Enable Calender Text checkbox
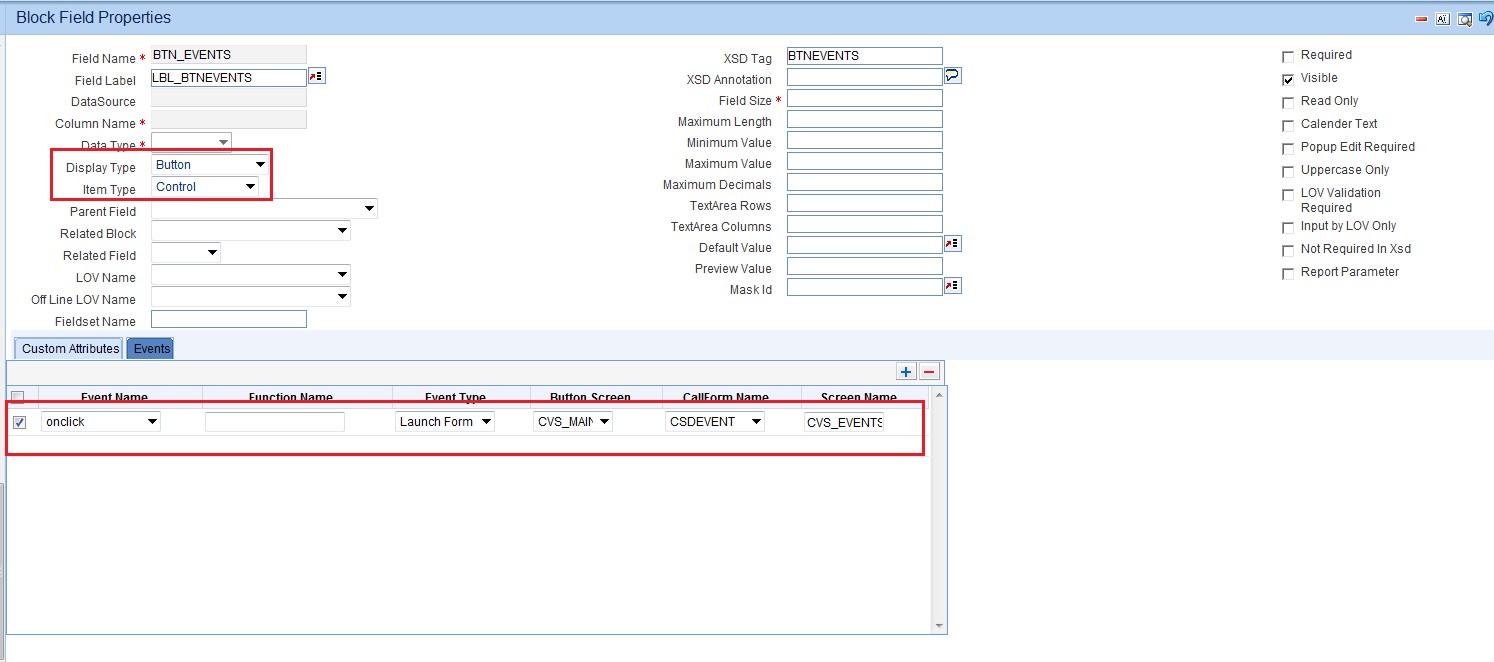 [x=1288, y=125]
